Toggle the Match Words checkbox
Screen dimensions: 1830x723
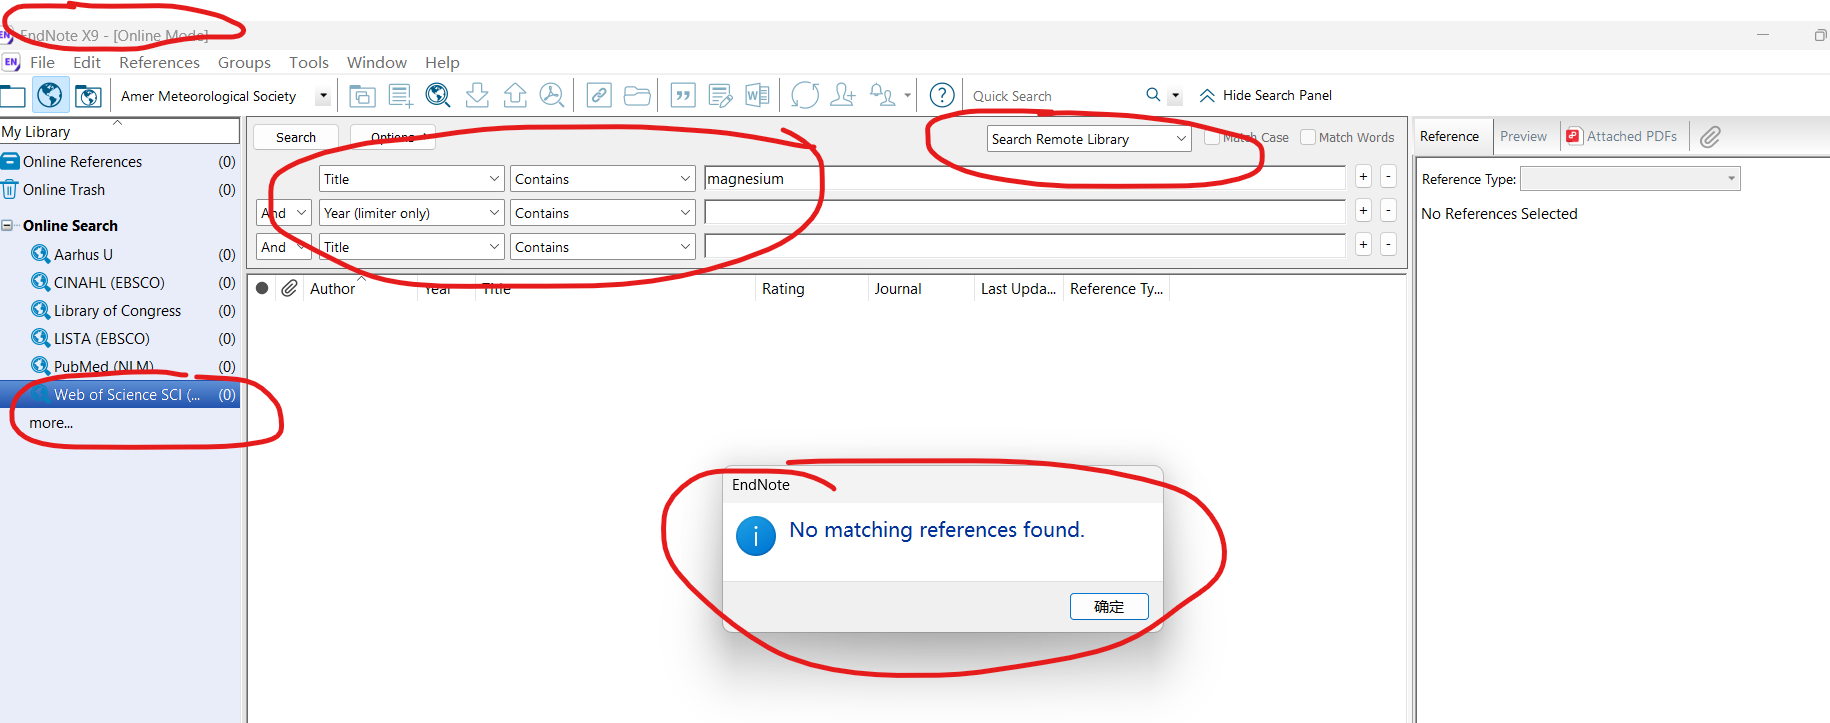click(1308, 137)
